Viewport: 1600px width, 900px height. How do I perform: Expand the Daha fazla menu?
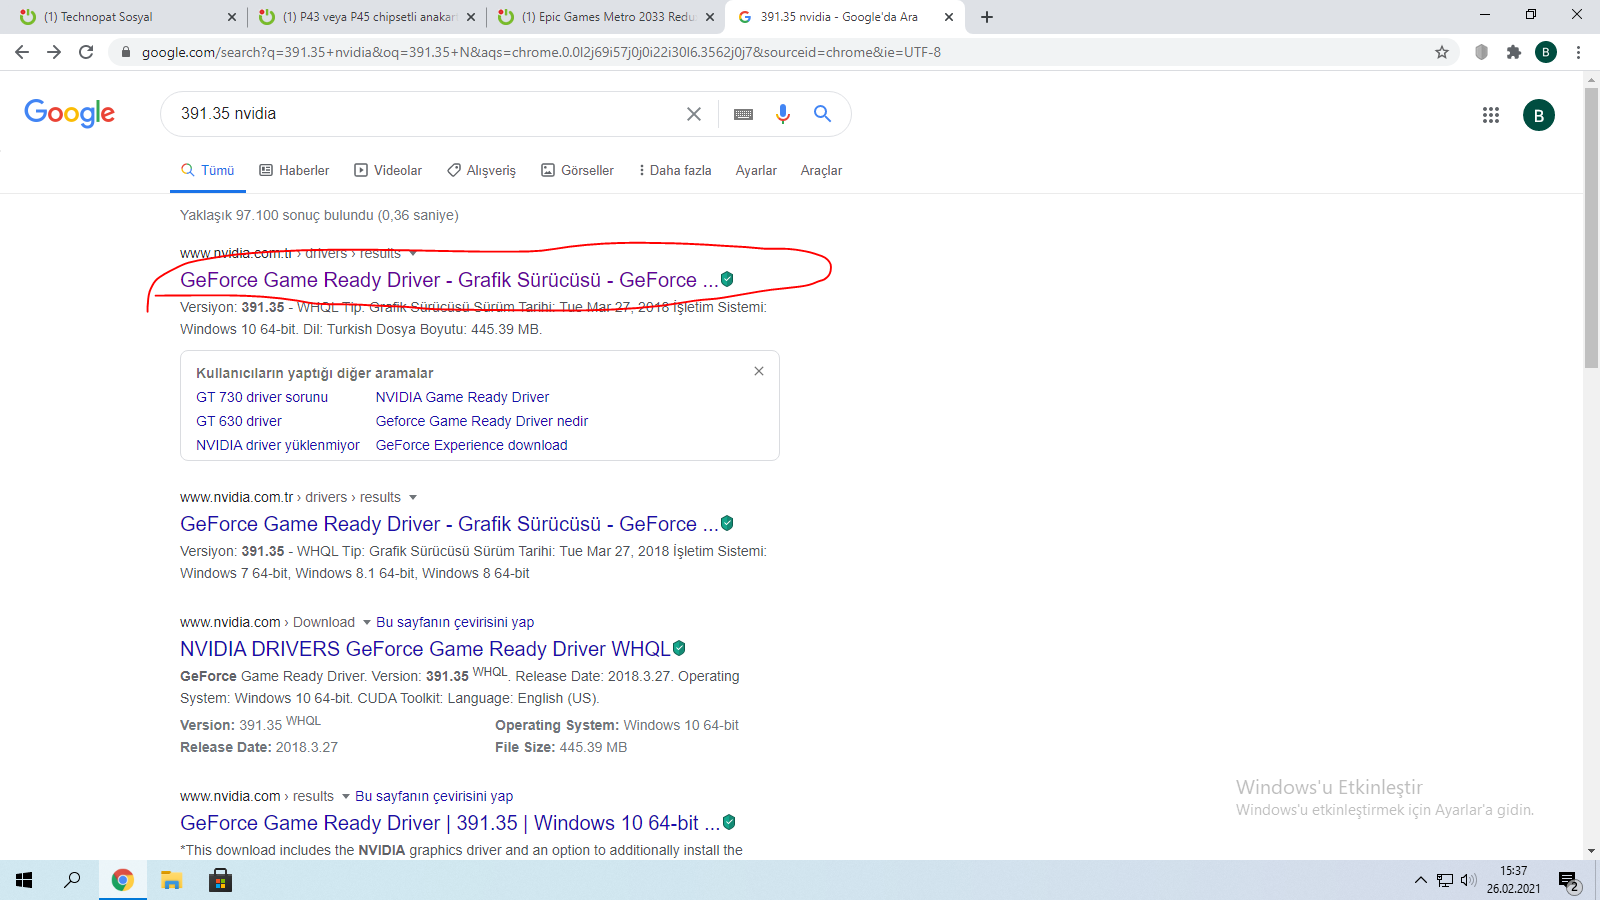675,171
